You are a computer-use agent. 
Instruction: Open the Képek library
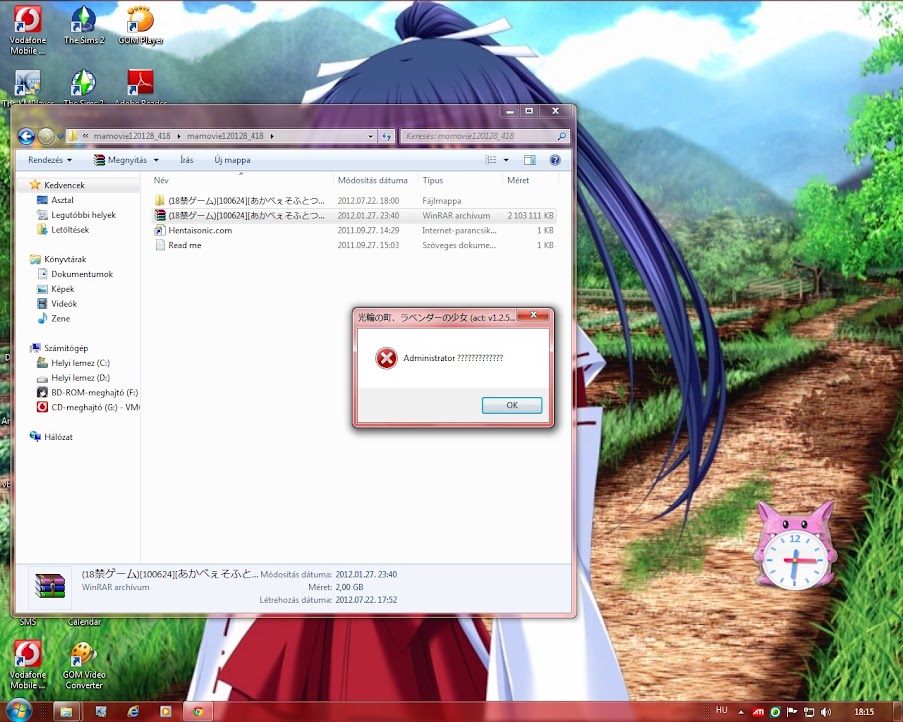click(x=62, y=289)
